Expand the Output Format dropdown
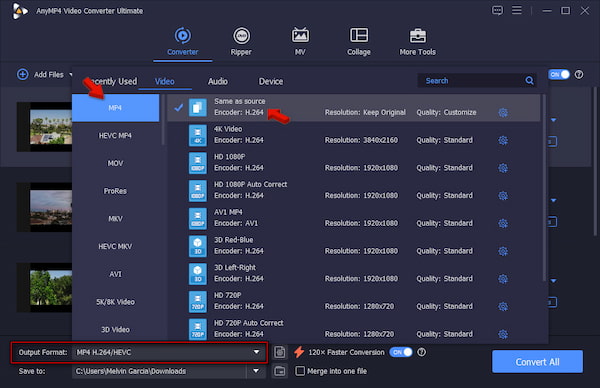This screenshot has height=388, width=600. 256,352
